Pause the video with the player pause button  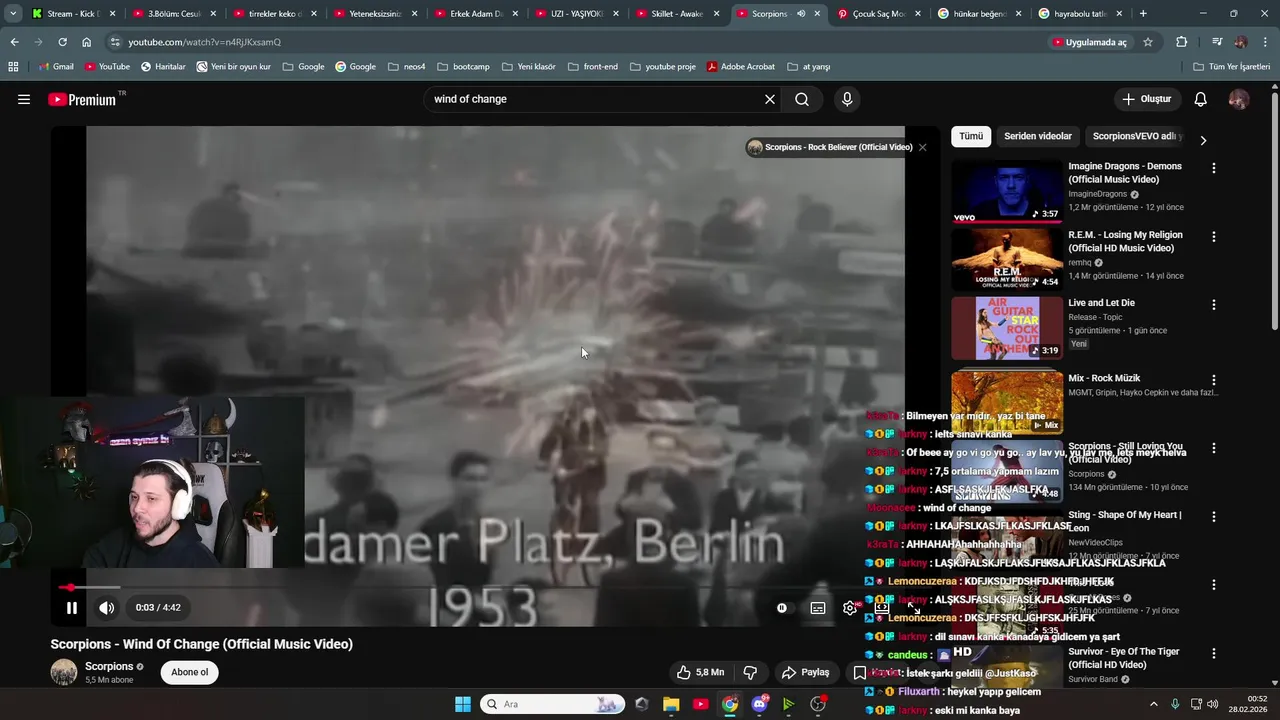(x=71, y=607)
